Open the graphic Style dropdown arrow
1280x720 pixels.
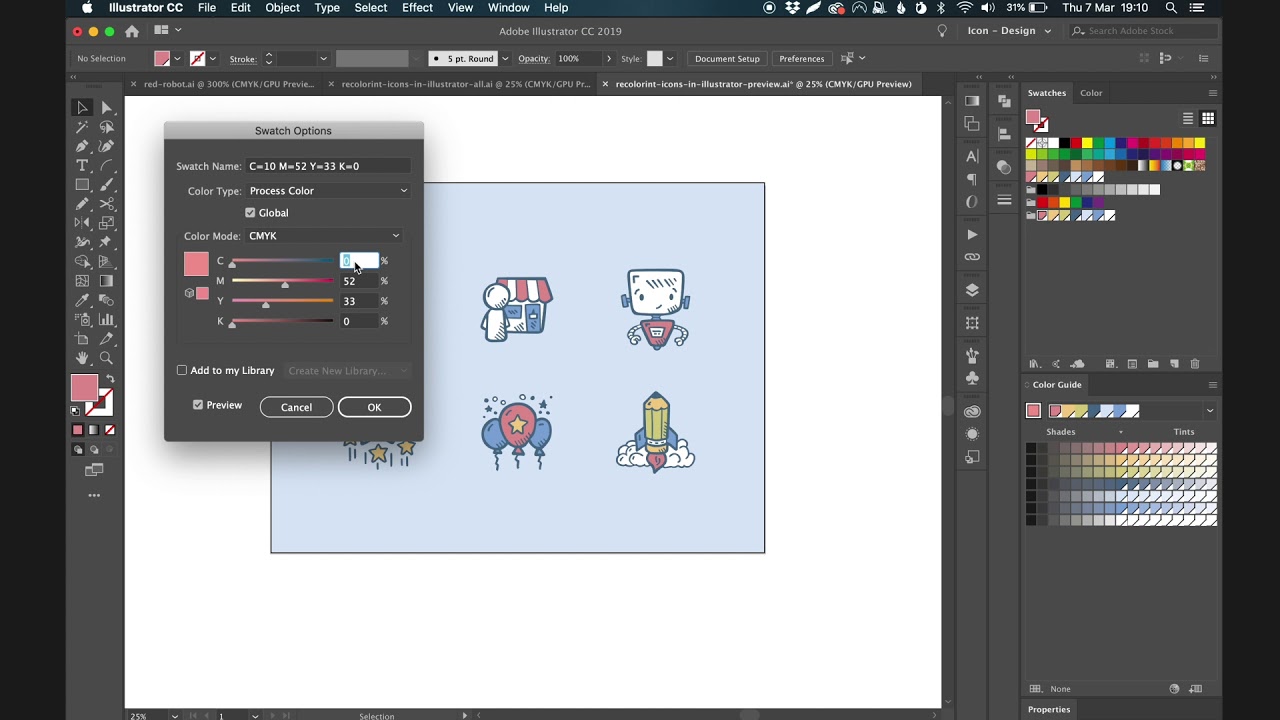[x=670, y=59]
